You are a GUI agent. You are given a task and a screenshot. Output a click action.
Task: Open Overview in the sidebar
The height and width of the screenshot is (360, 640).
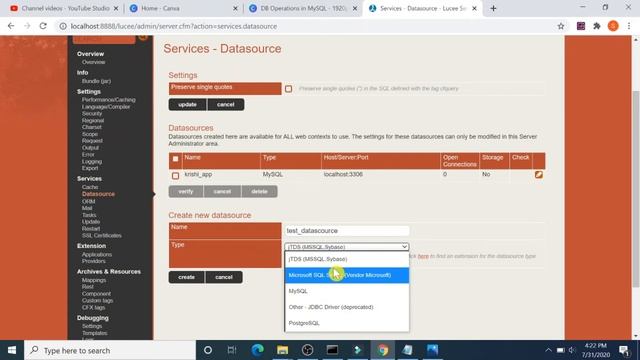(x=93, y=62)
